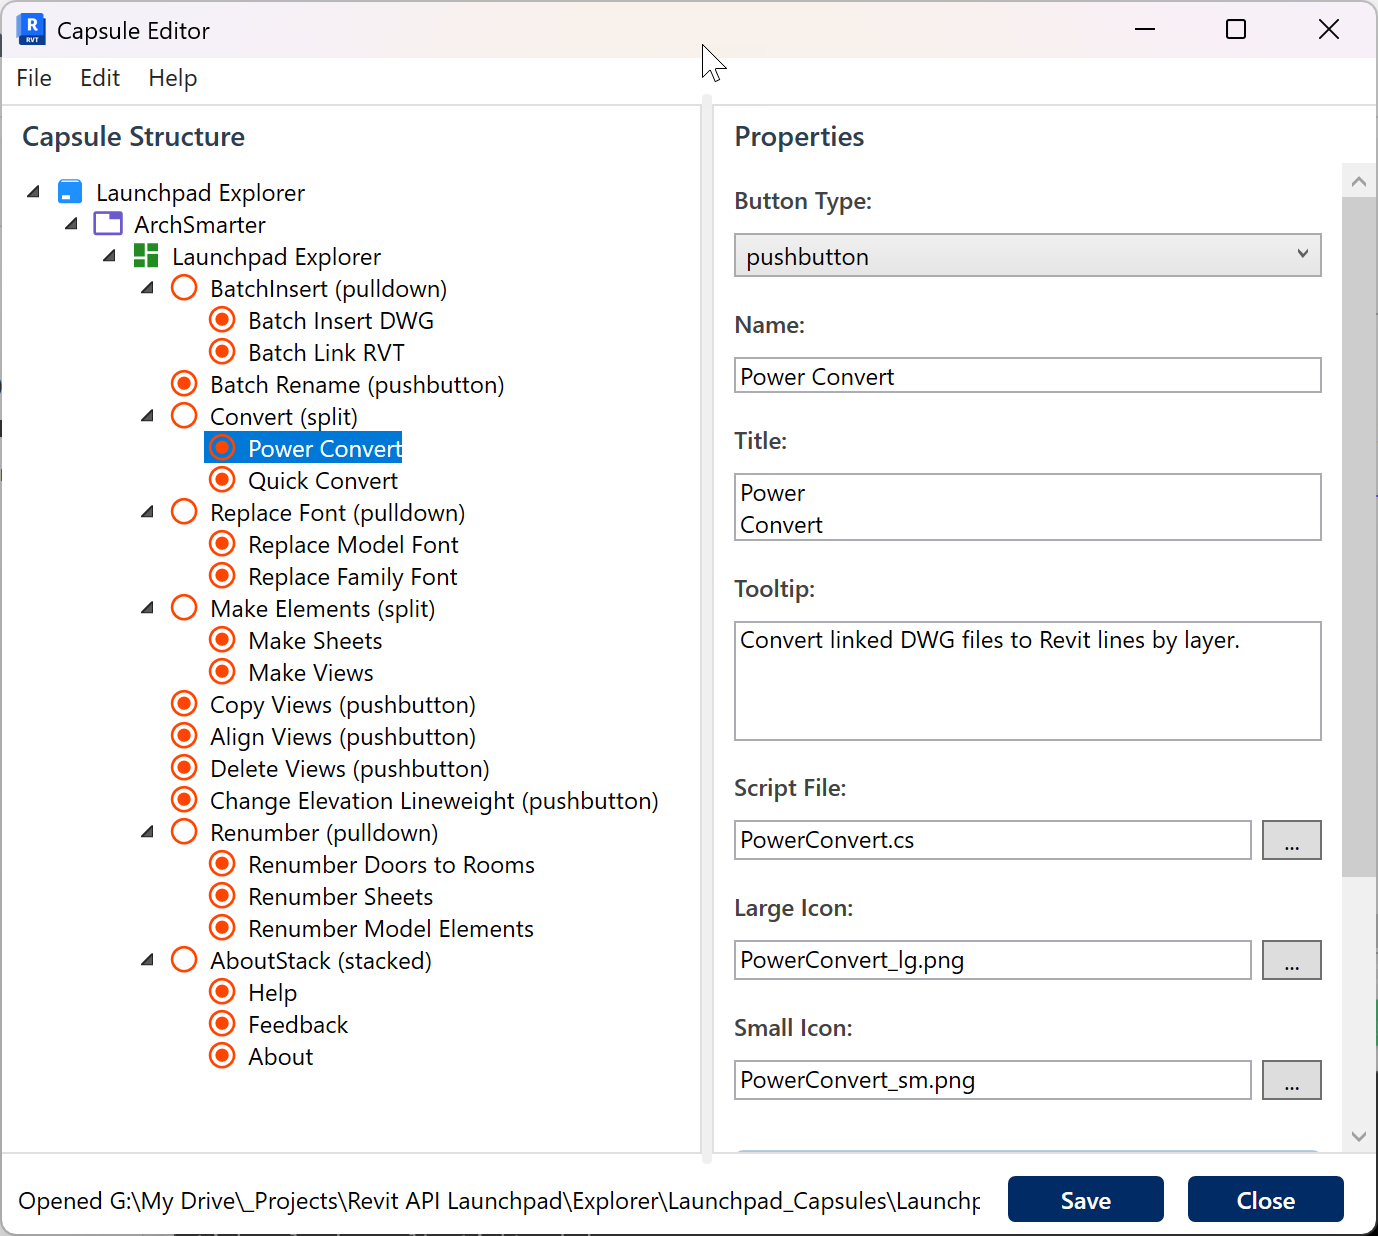Click the green Launchpad Explorer panel icon
The image size is (1378, 1236).
pyautogui.click(x=146, y=256)
